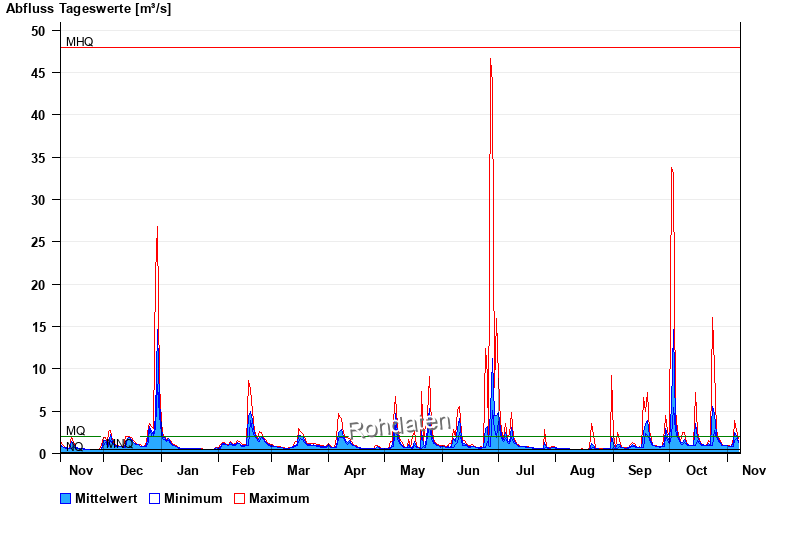The width and height of the screenshot is (800, 550).
Task: Click the Dec label on the x-axis
Action: point(131,470)
